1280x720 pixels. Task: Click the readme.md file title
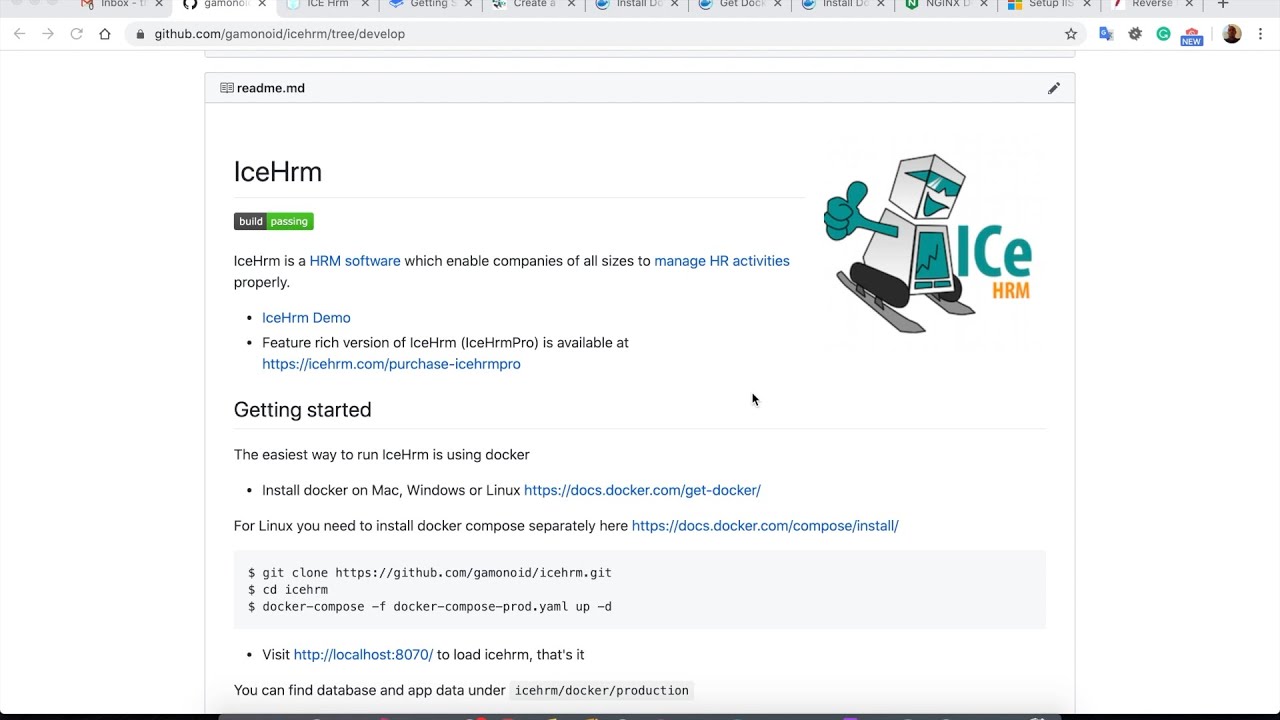coord(271,88)
